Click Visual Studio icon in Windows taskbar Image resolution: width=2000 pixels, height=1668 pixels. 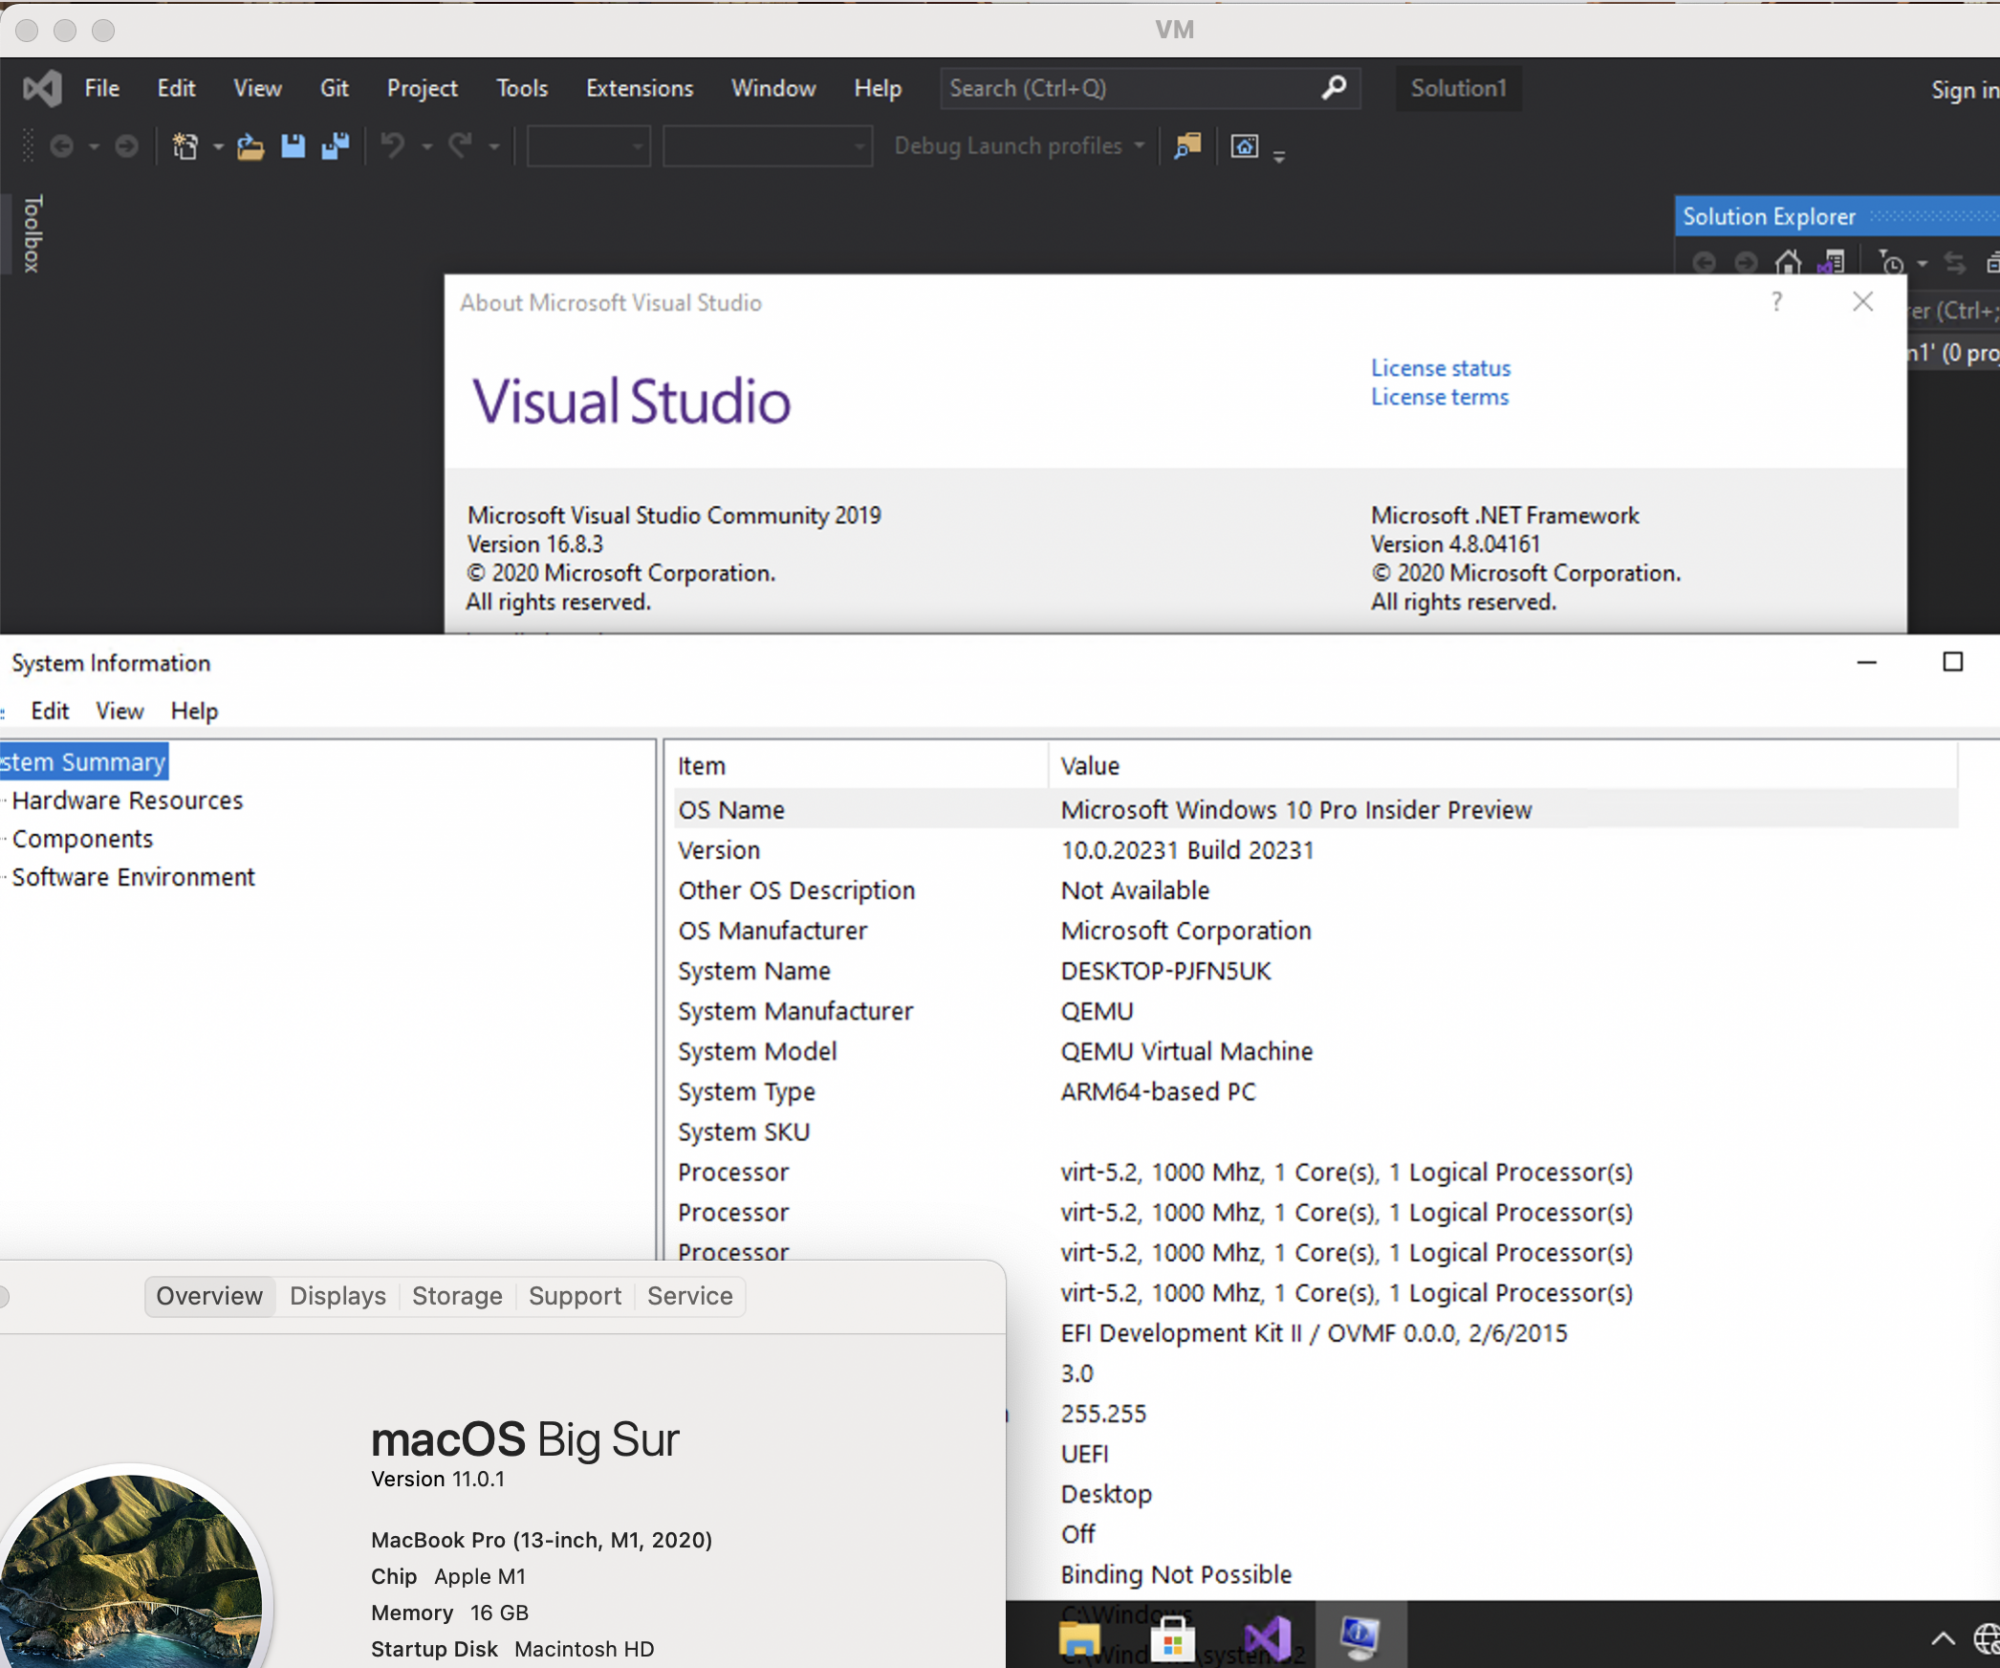point(1267,1640)
